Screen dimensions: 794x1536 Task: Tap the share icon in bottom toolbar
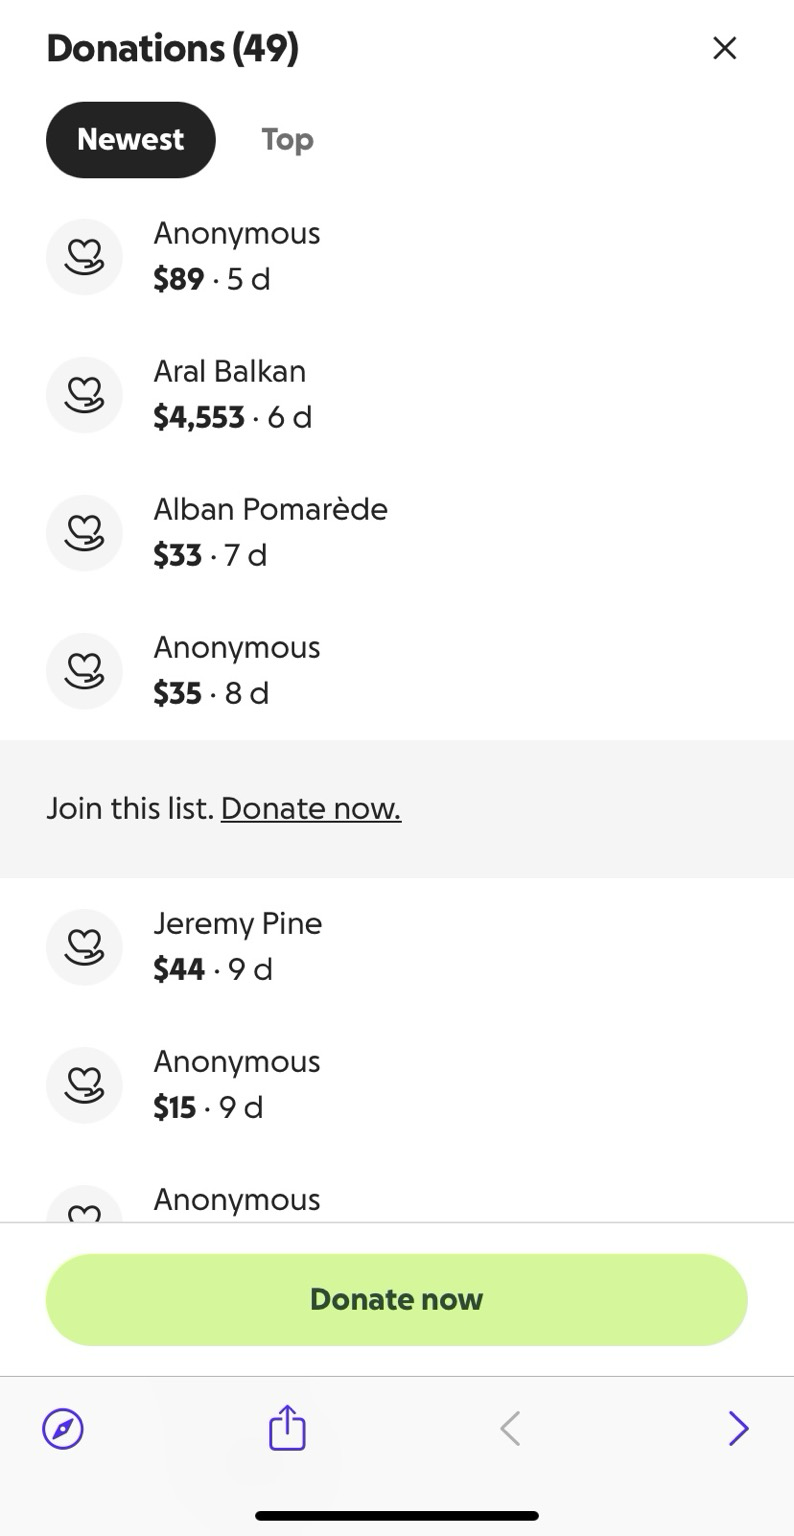[x=287, y=1427]
